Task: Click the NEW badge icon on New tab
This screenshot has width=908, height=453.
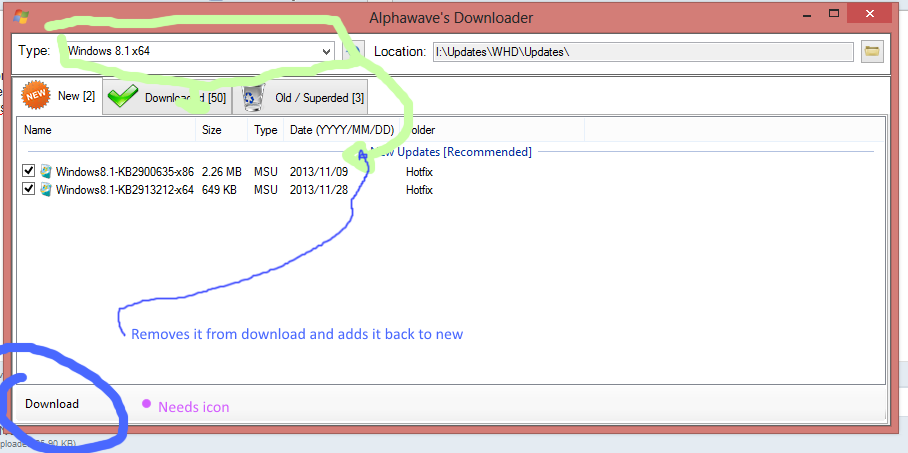Action: point(36,96)
